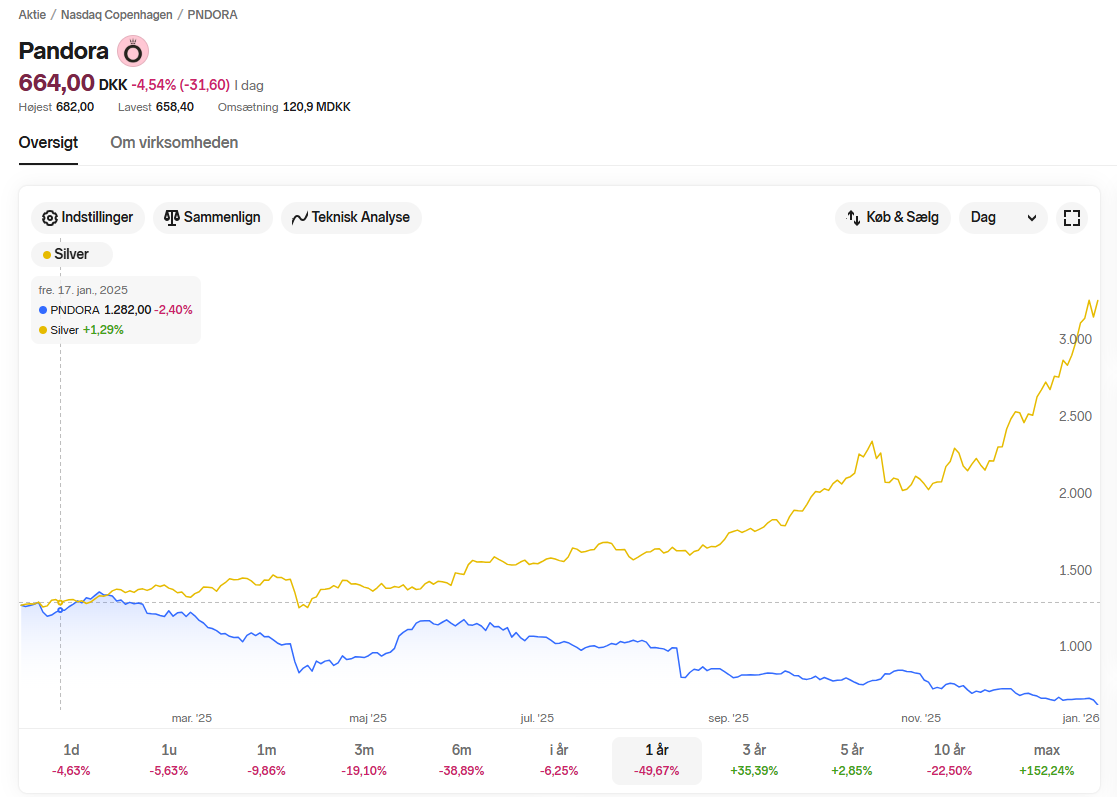Click the blue PNDORA legend dot
The width and height of the screenshot is (1117, 797).
click(43, 310)
